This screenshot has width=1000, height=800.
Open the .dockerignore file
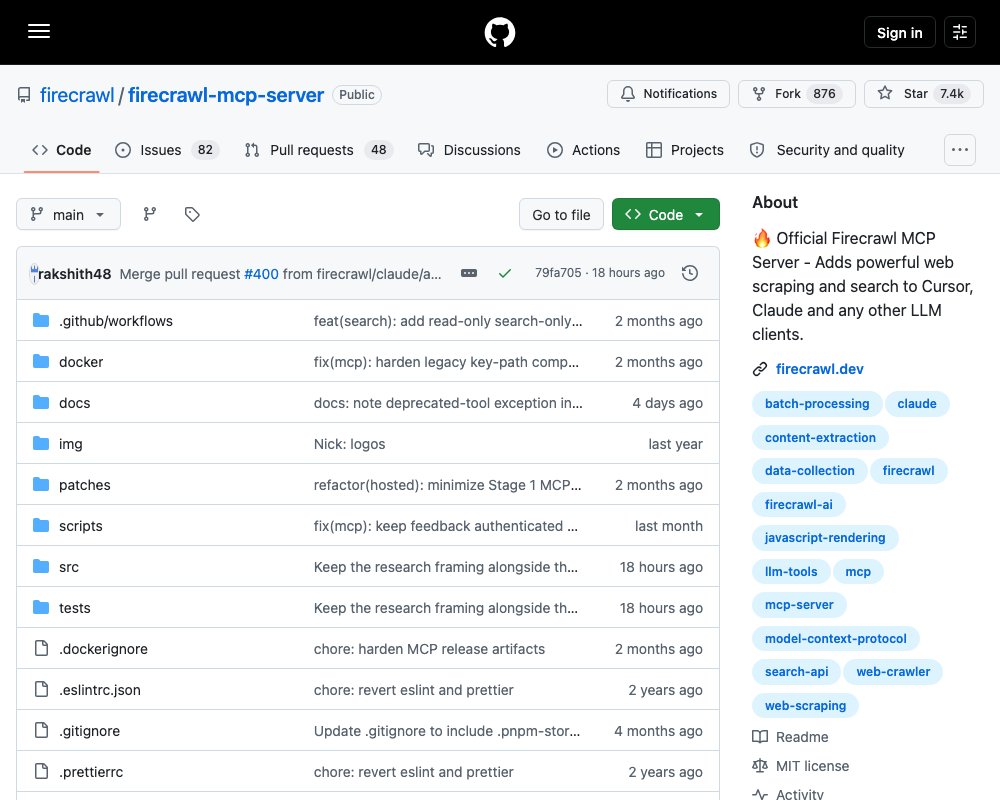pos(103,649)
